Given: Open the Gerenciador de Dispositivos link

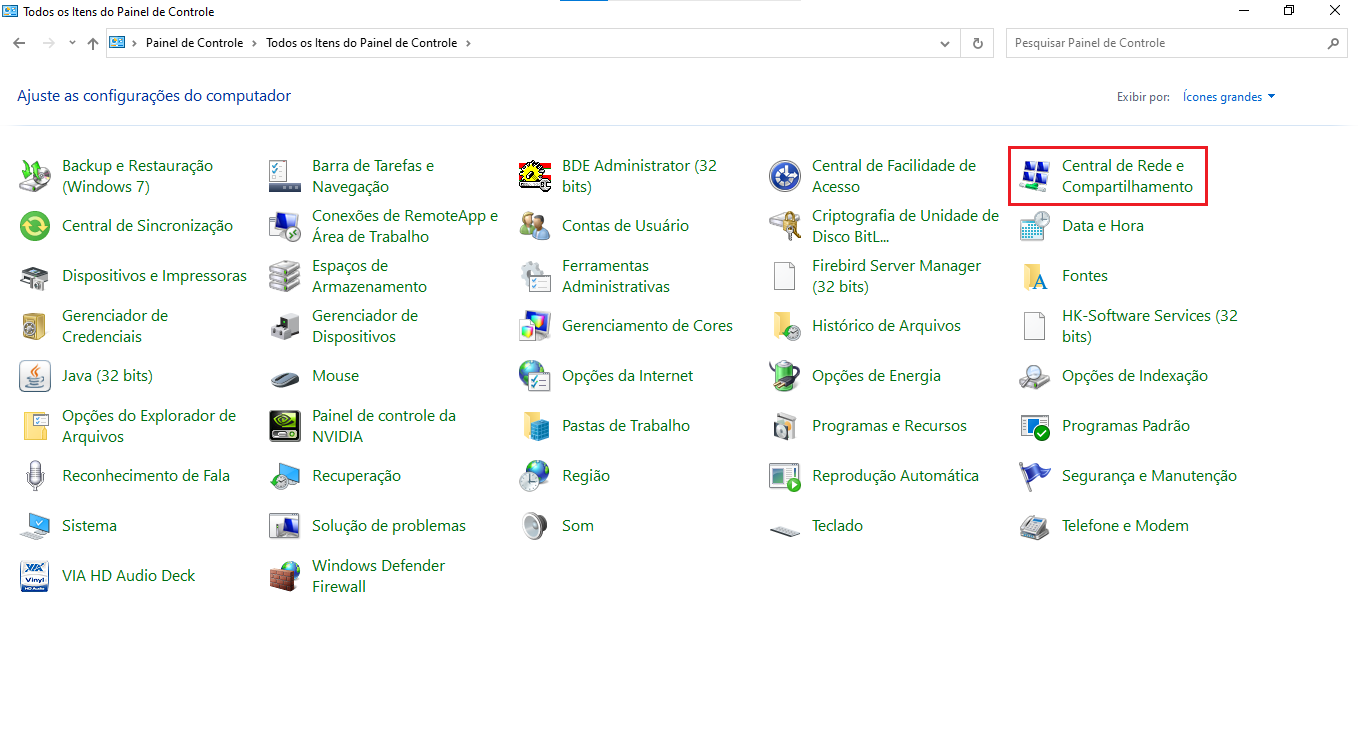Looking at the screenshot, I should [x=365, y=326].
